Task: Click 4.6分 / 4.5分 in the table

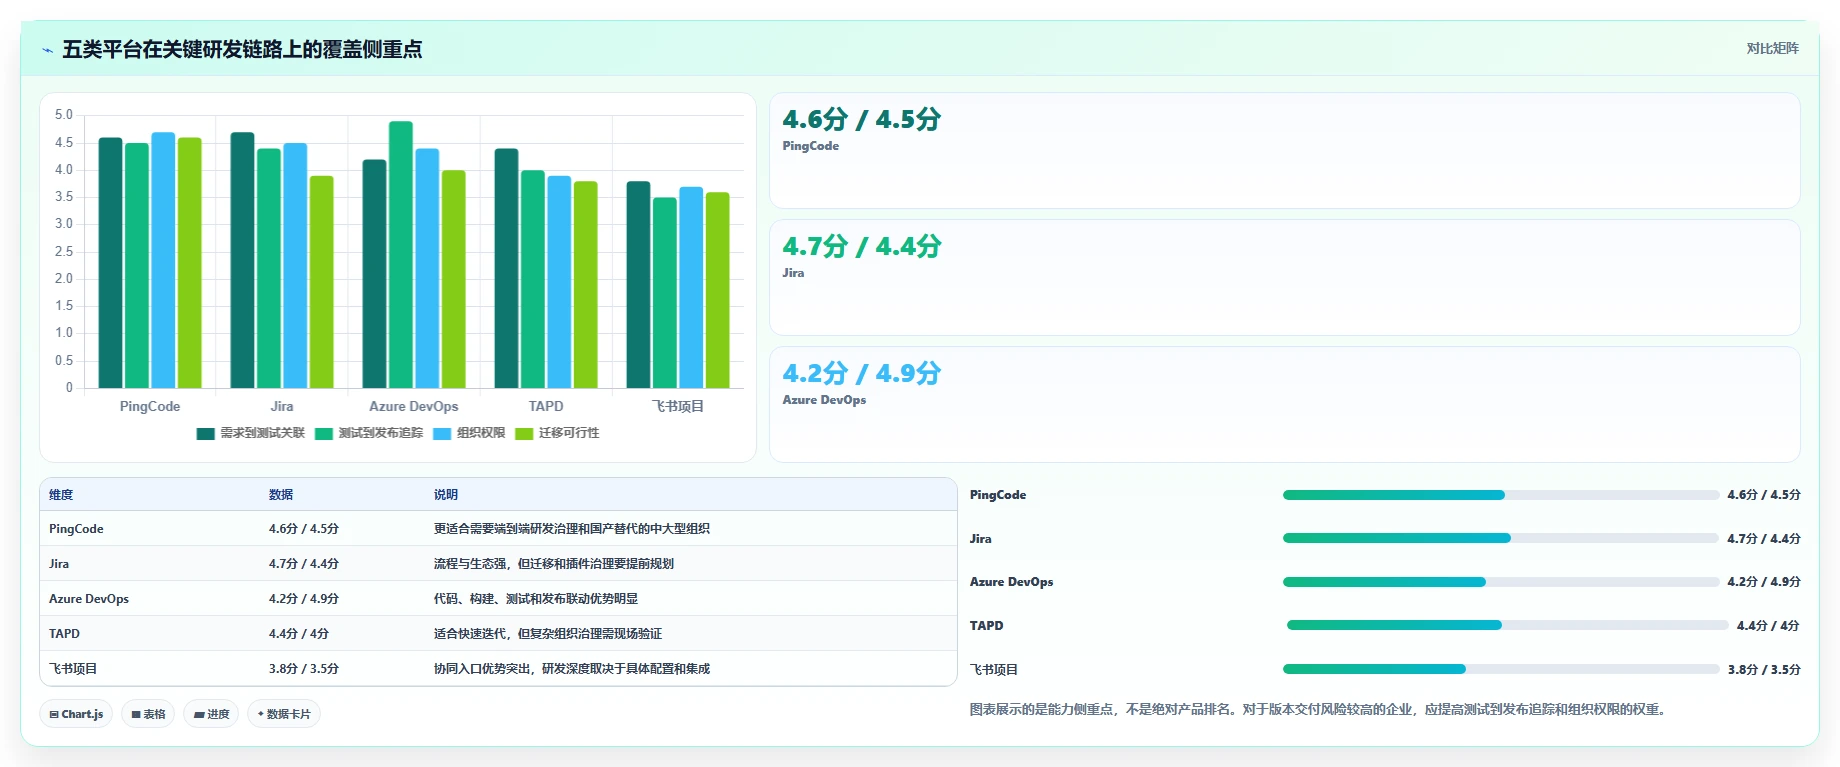Action: (304, 529)
